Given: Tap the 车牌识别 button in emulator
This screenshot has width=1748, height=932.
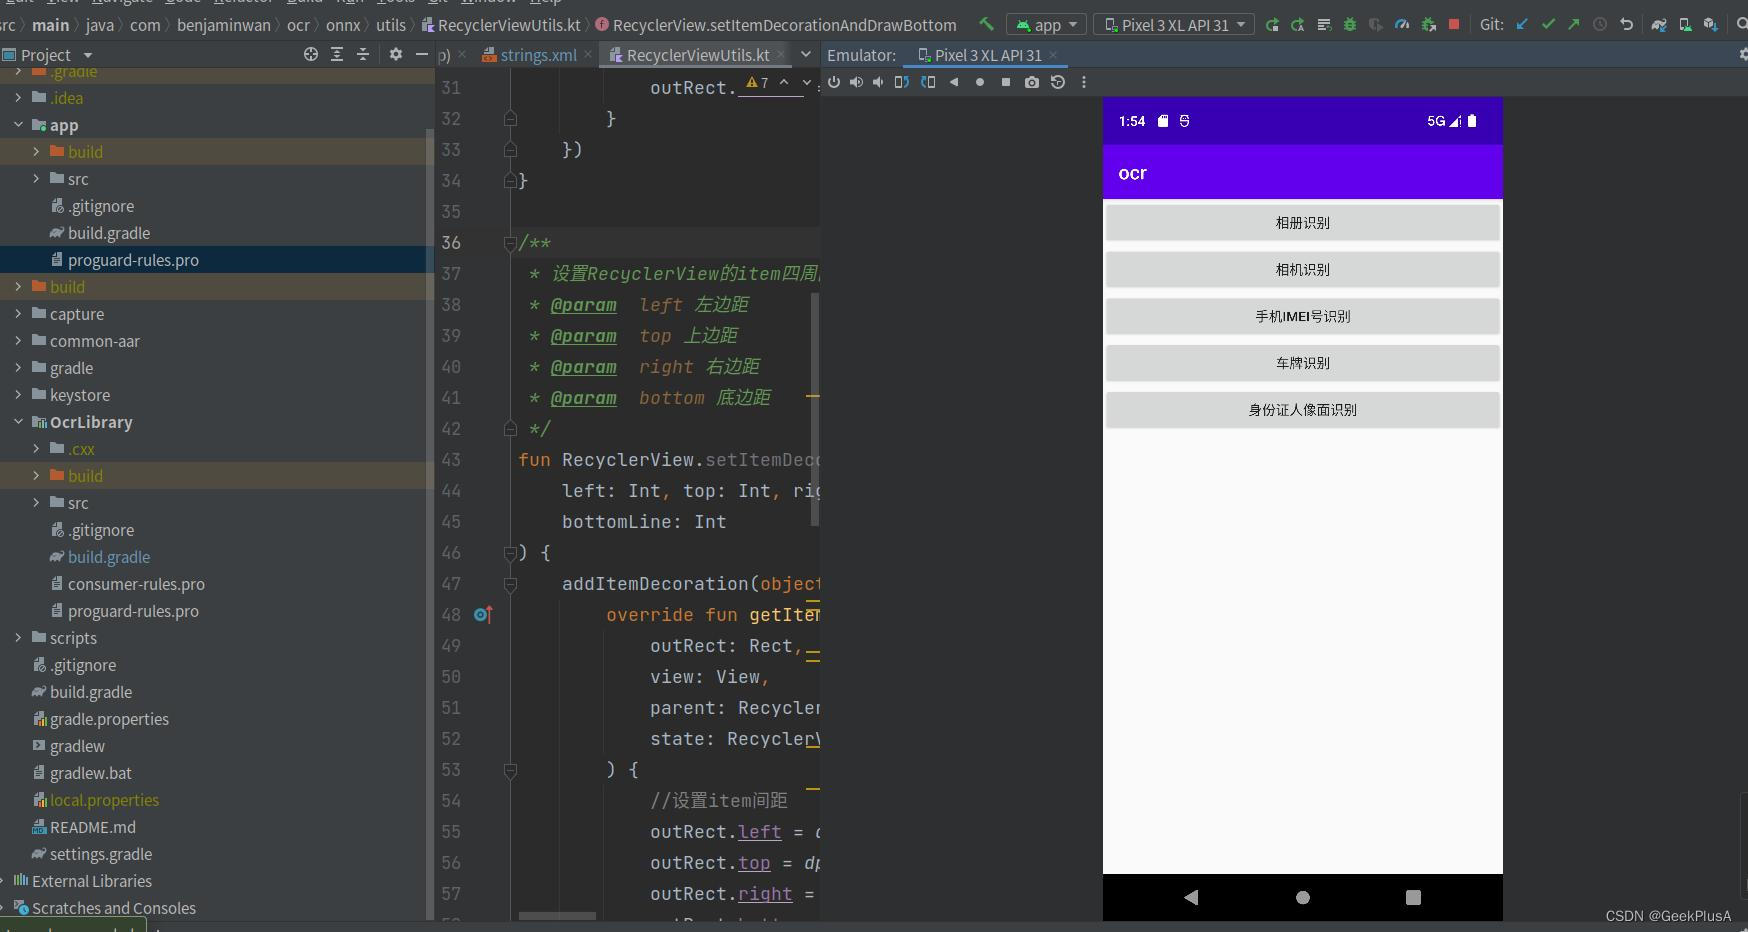Looking at the screenshot, I should click(1302, 363).
